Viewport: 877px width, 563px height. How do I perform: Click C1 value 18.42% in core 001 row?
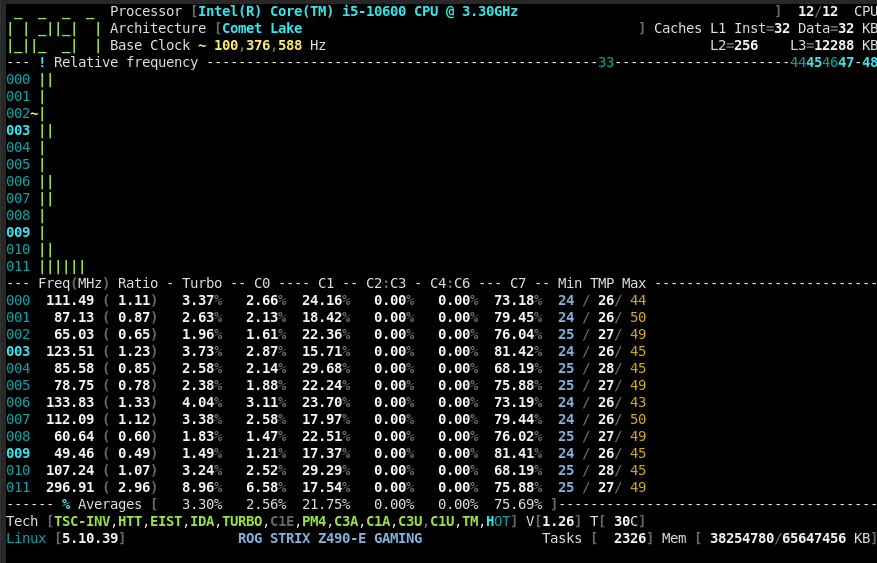click(x=326, y=317)
